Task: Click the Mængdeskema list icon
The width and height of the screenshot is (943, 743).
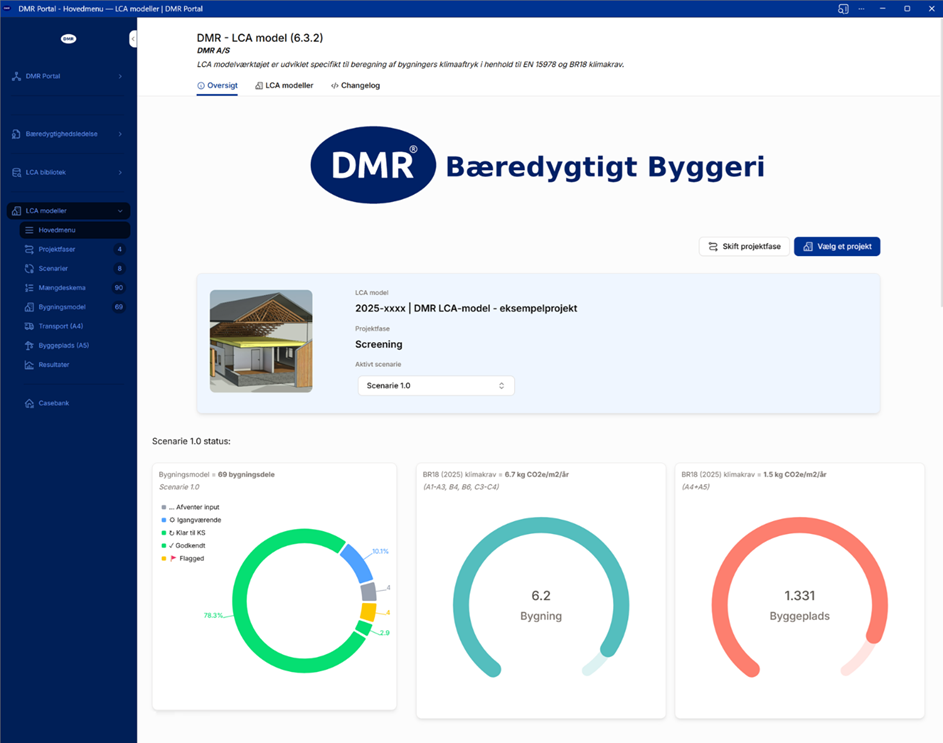Action: point(29,288)
